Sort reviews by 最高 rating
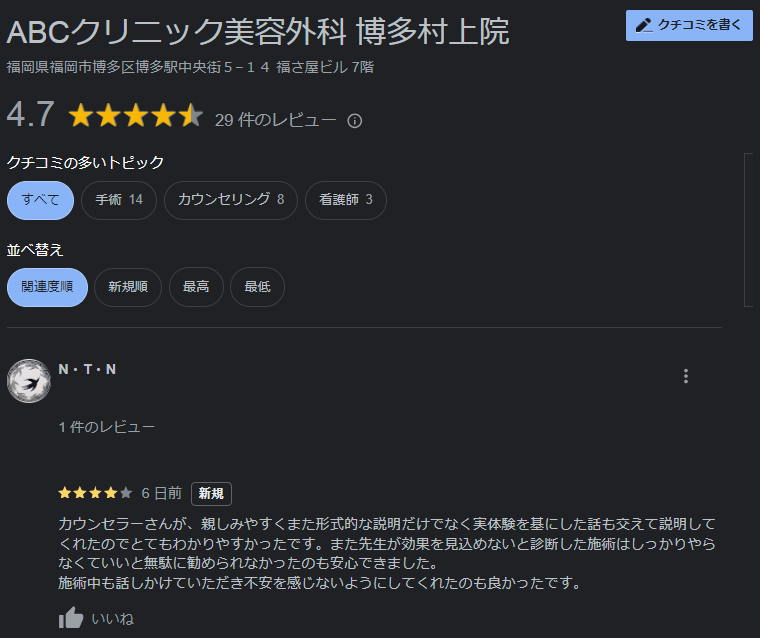Image resolution: width=760 pixels, height=638 pixels. pos(196,287)
